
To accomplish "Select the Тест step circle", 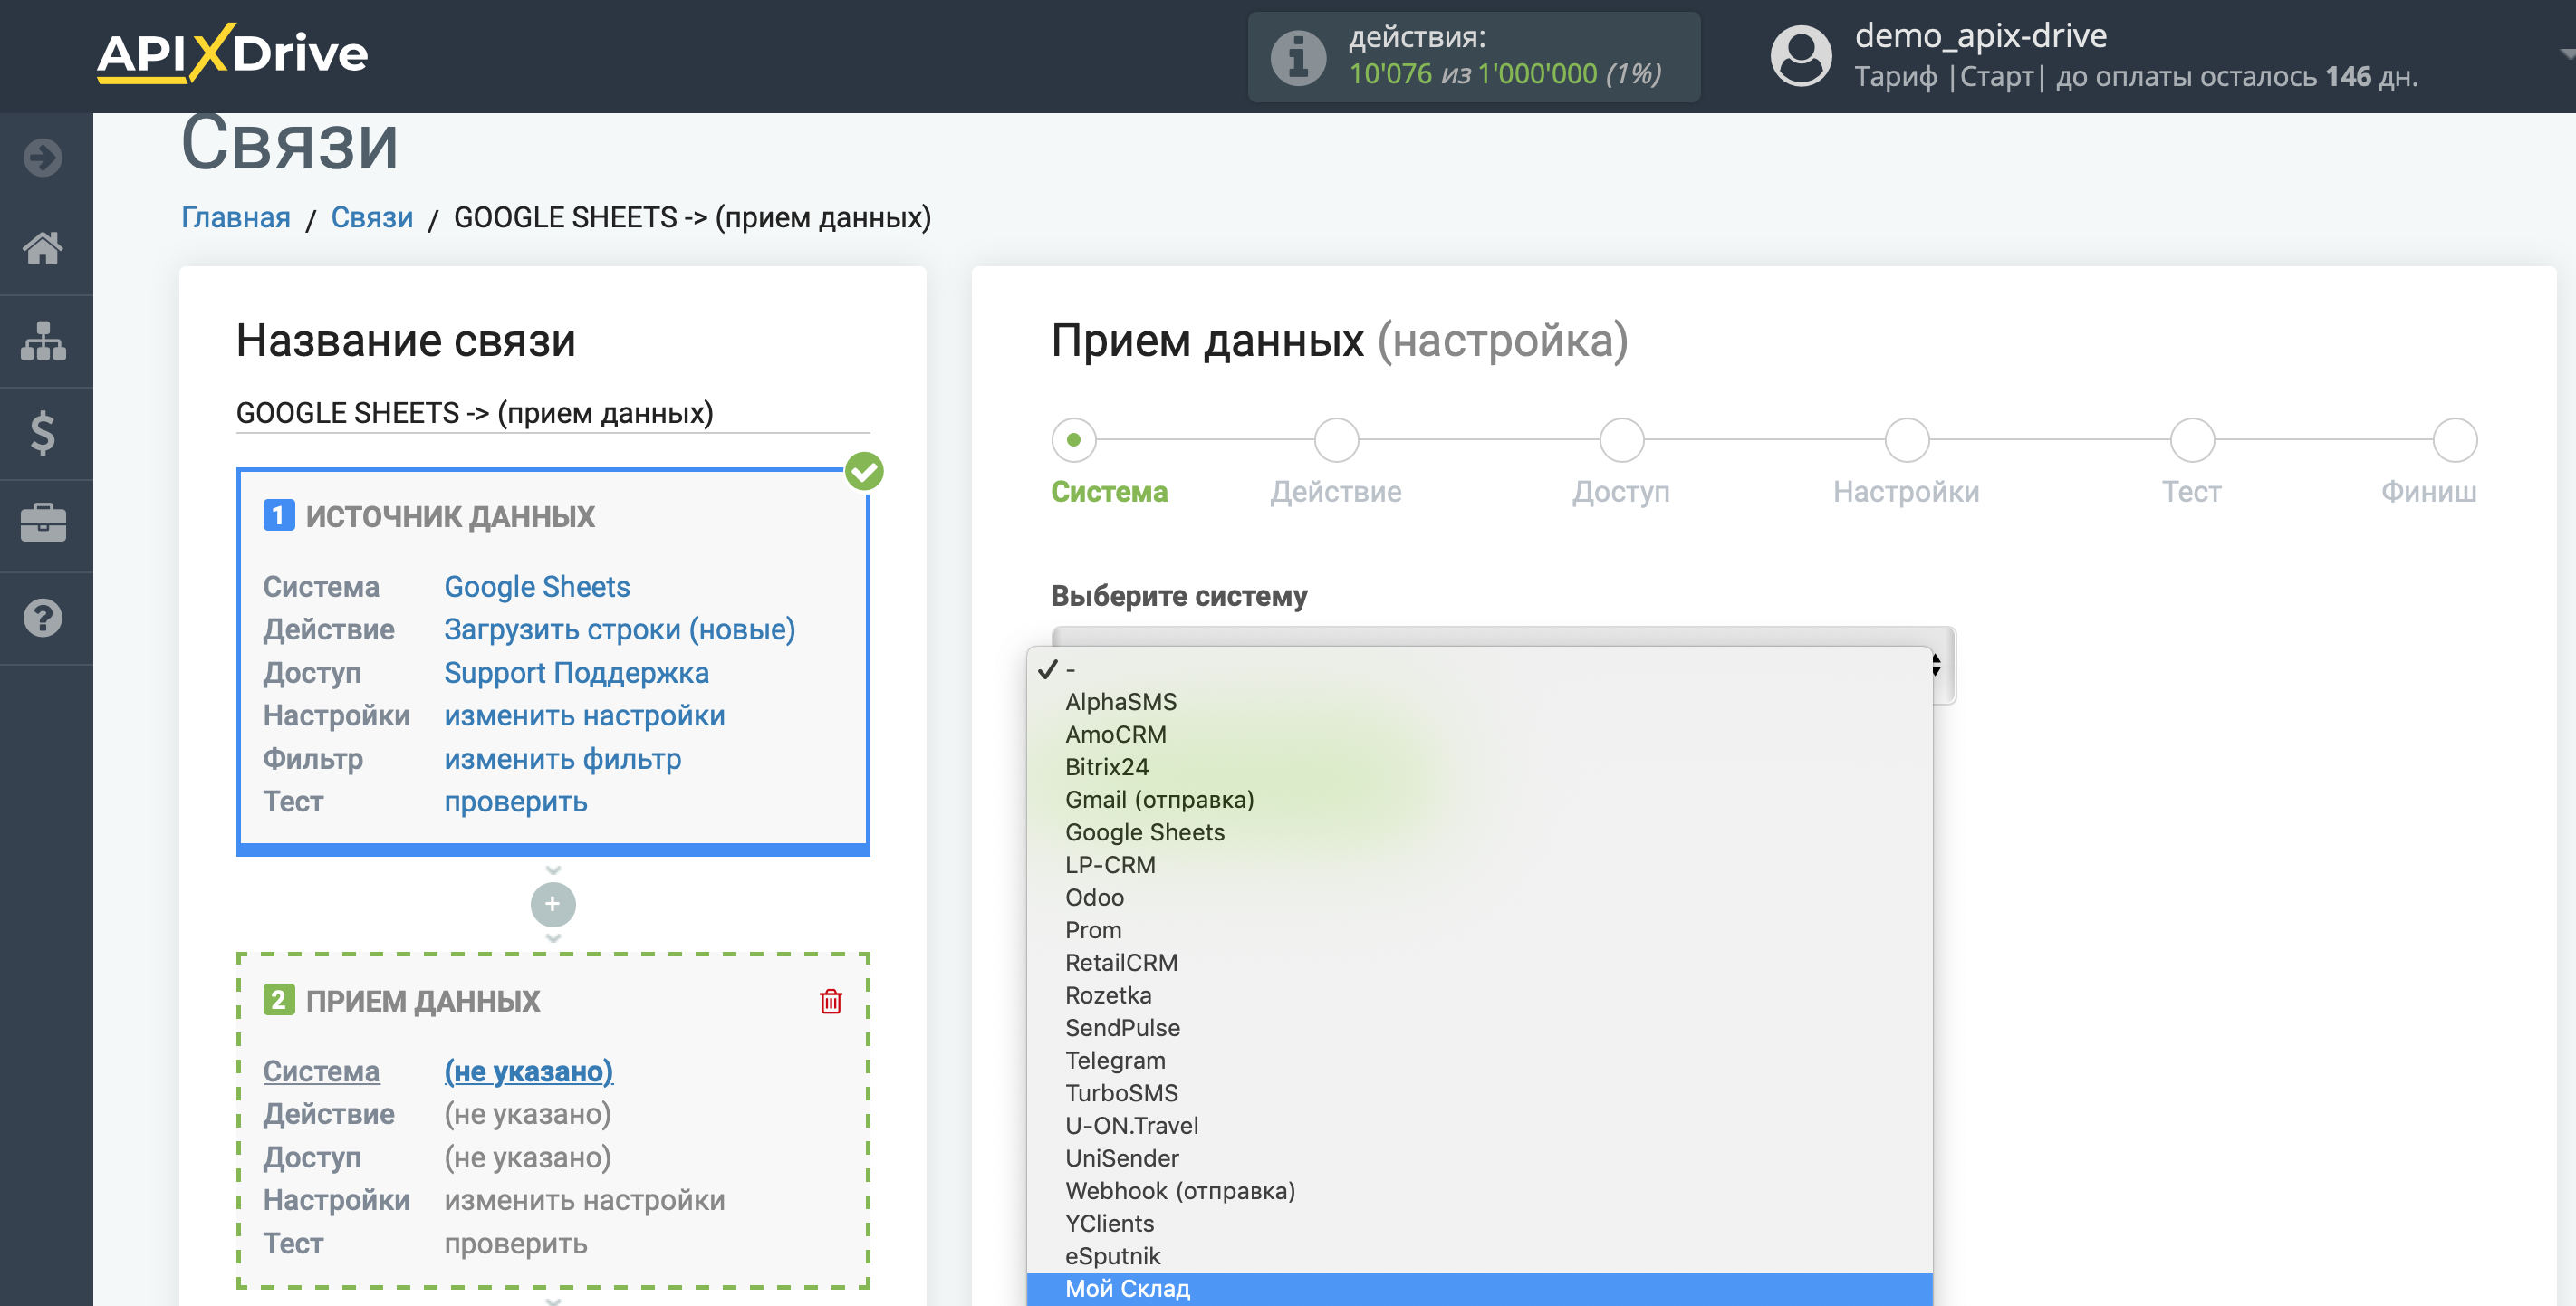I will [x=2192, y=440].
